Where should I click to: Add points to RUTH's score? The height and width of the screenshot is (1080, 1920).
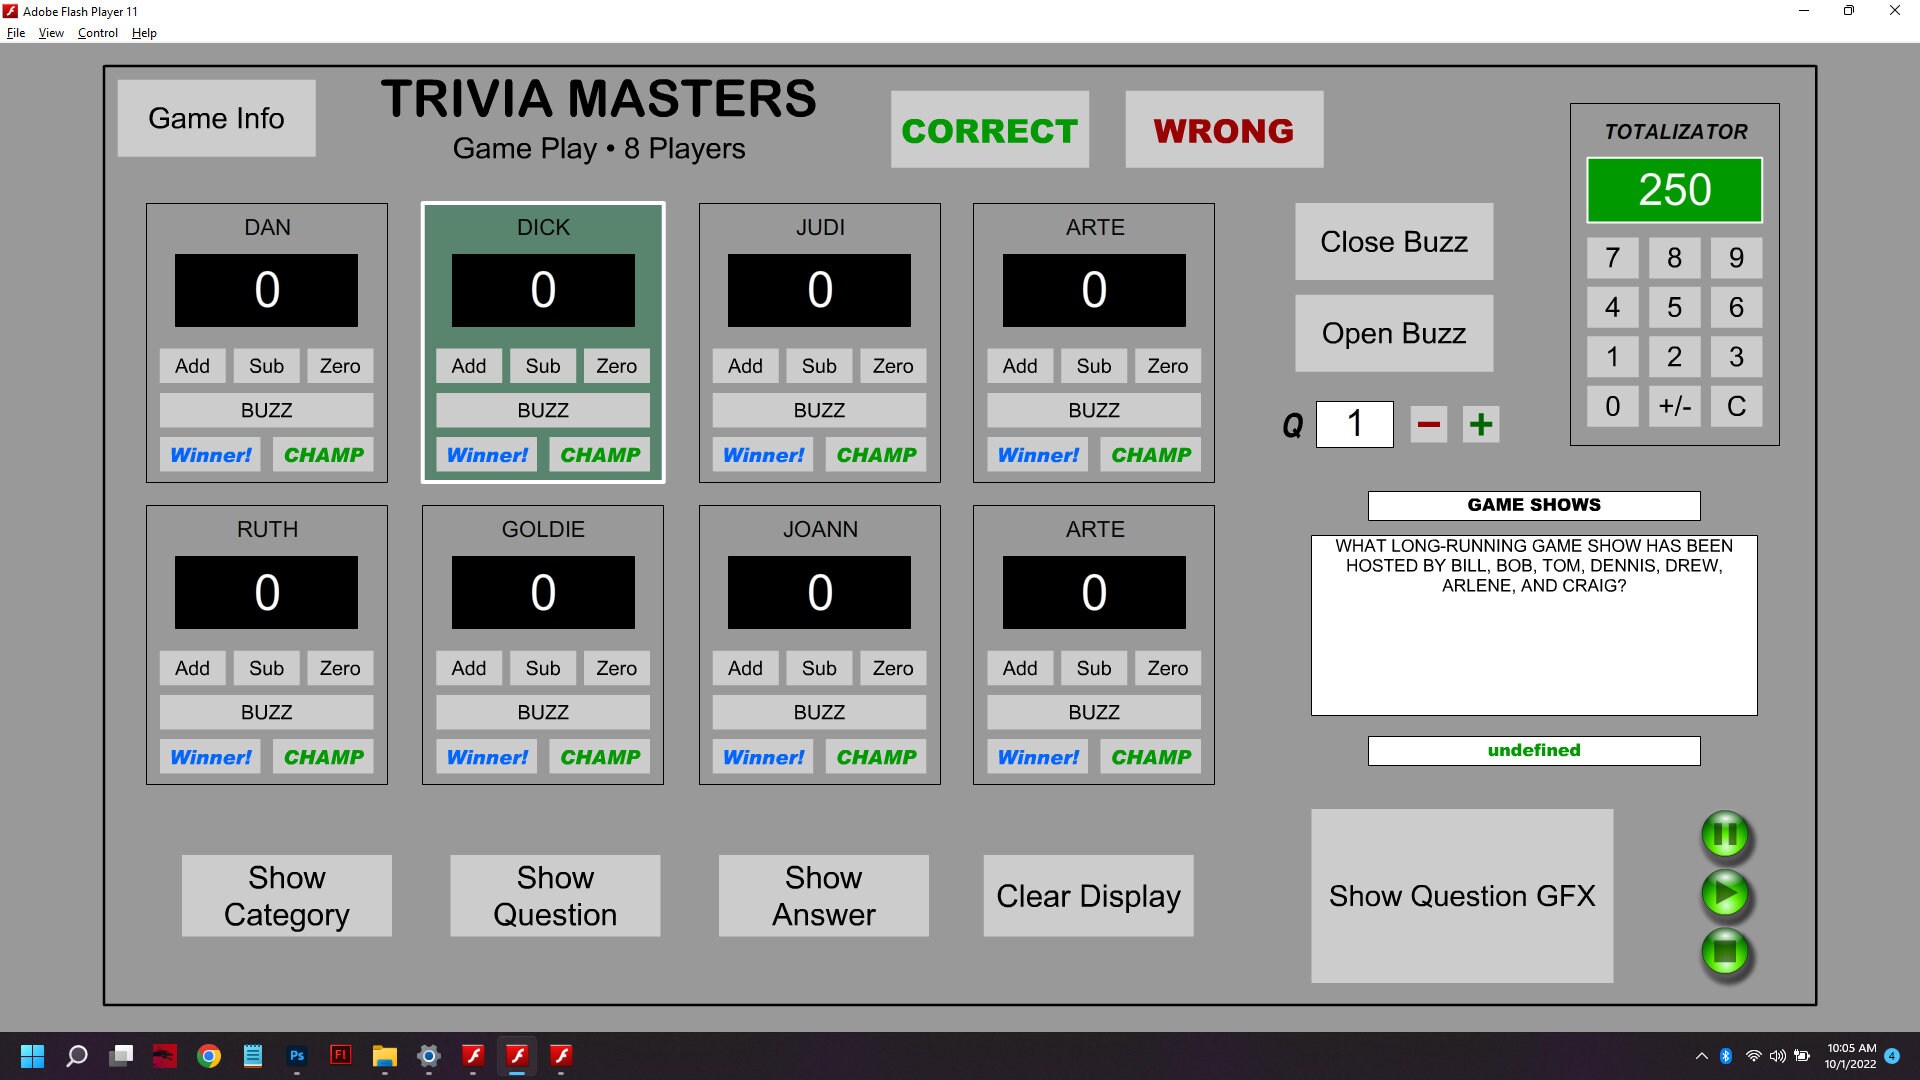(x=192, y=668)
